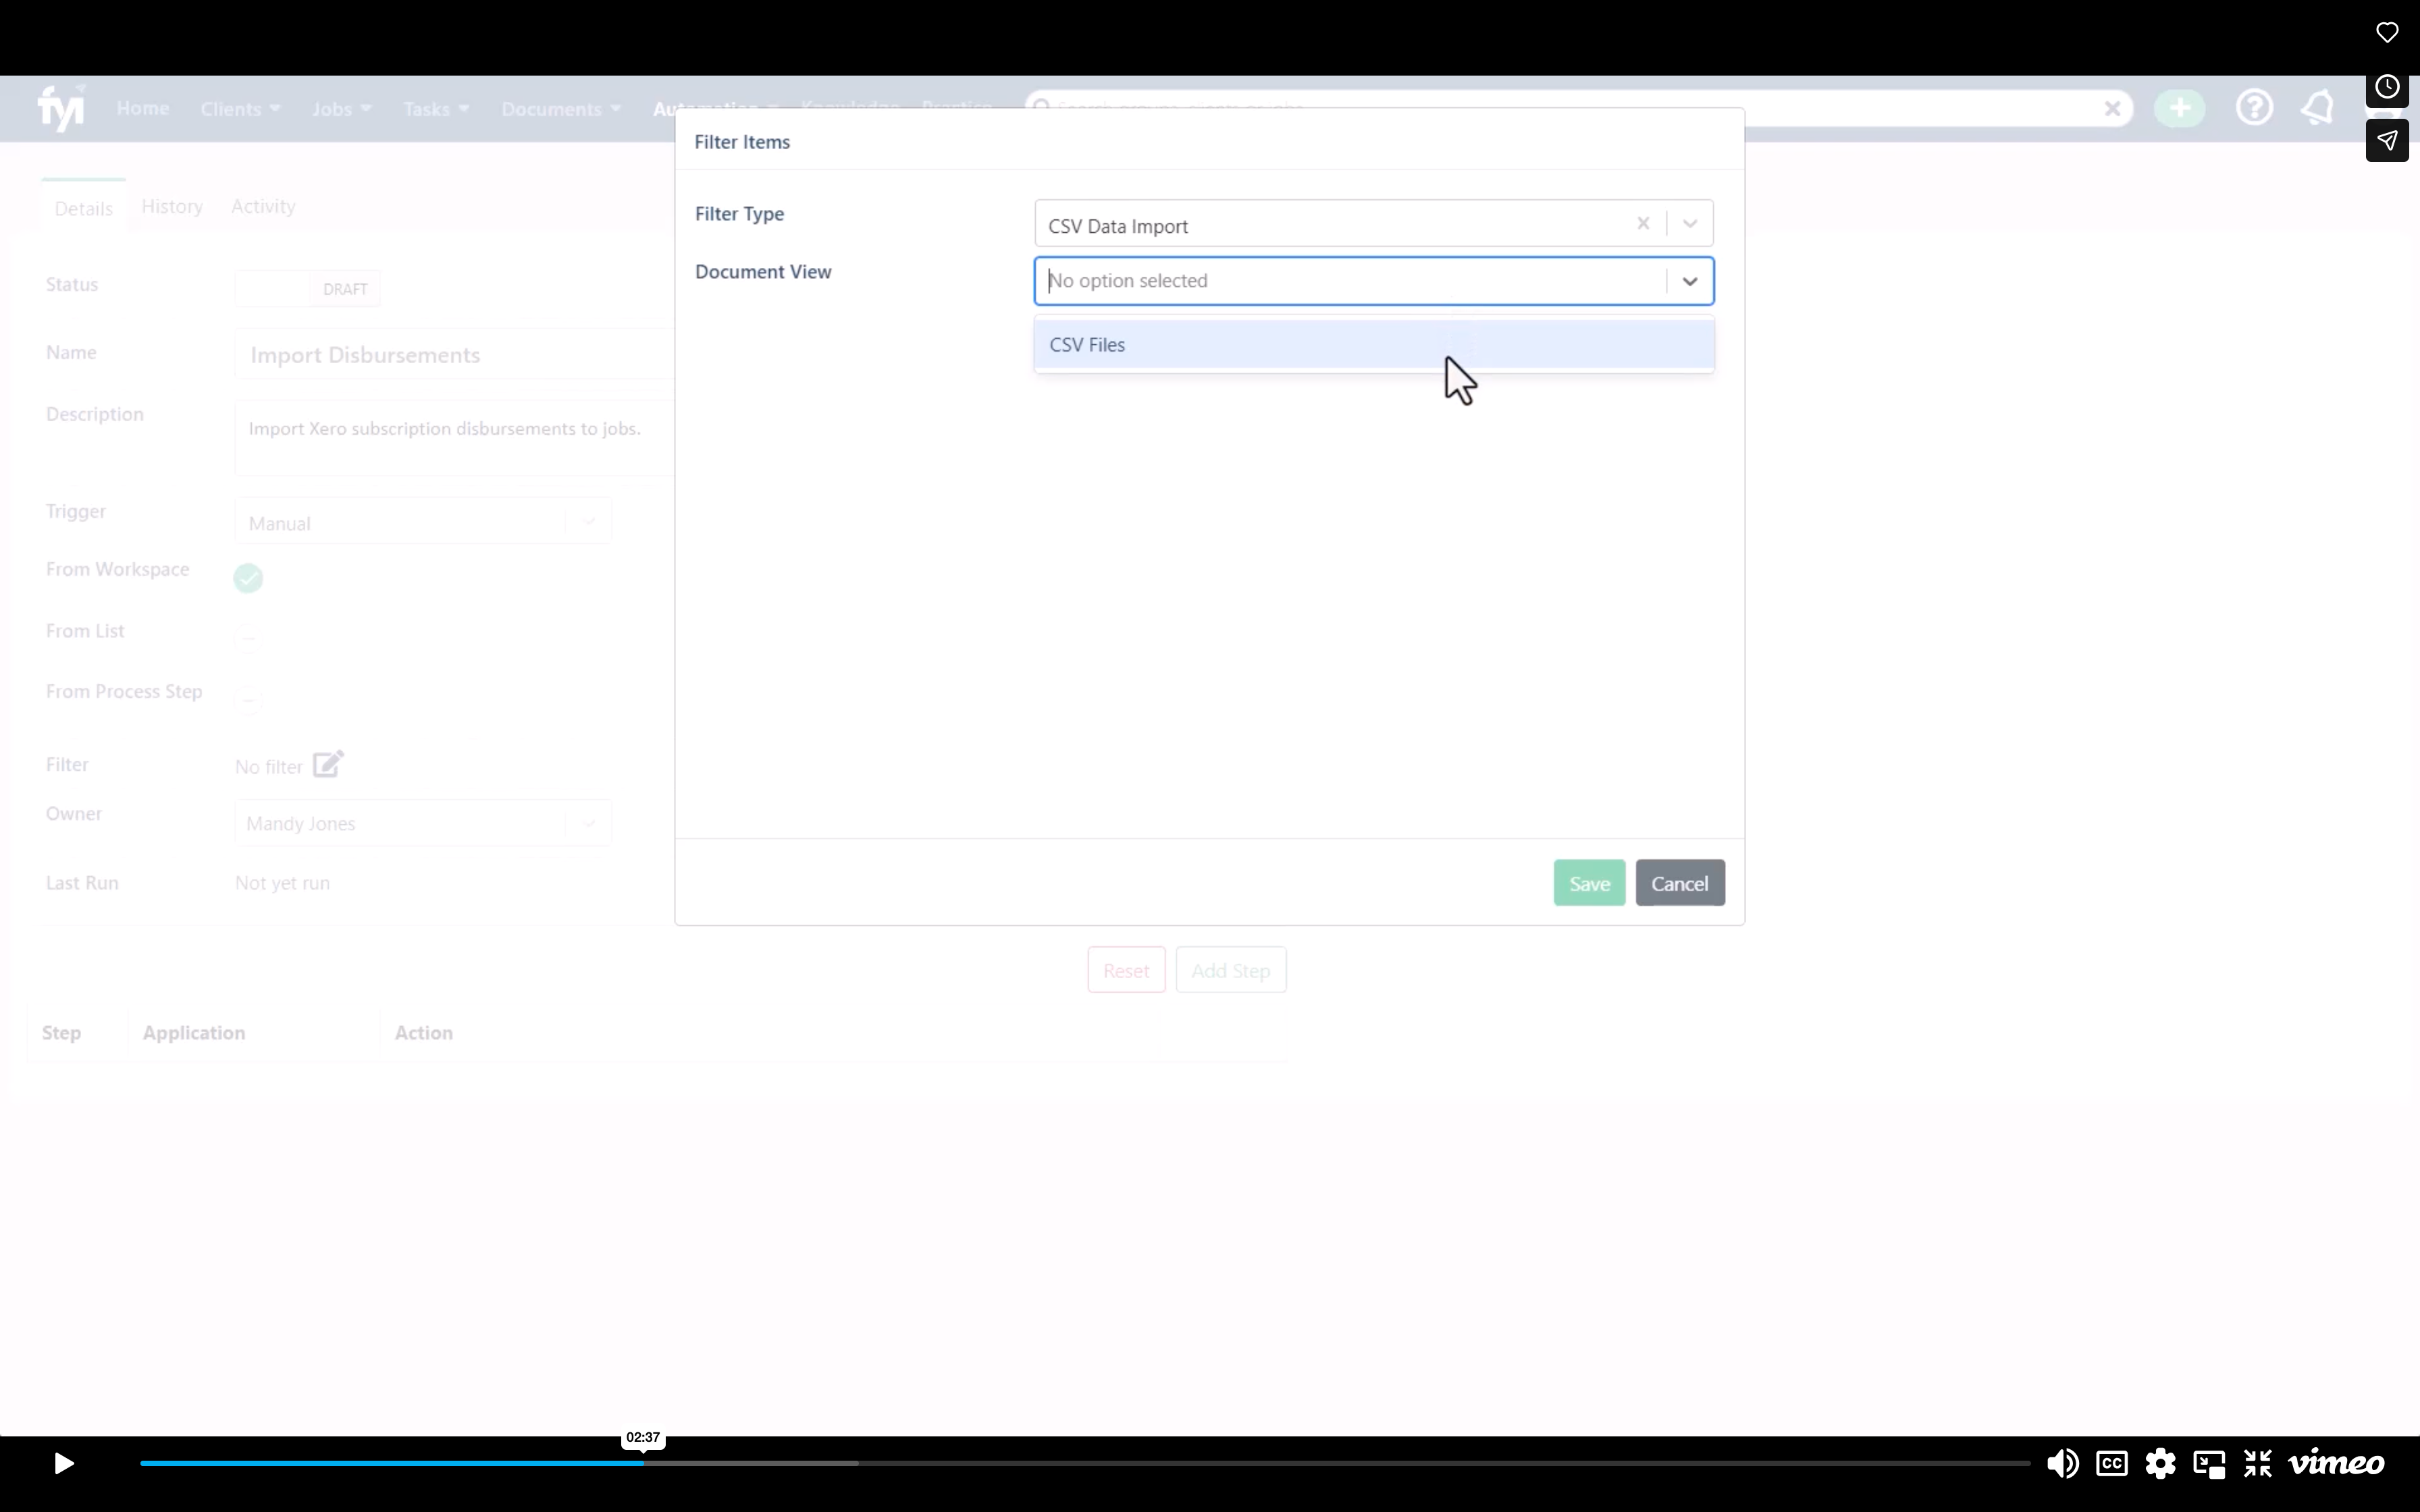Toggle closed captions CC icon
Image resolution: width=2420 pixels, height=1512 pixels.
(x=2112, y=1464)
